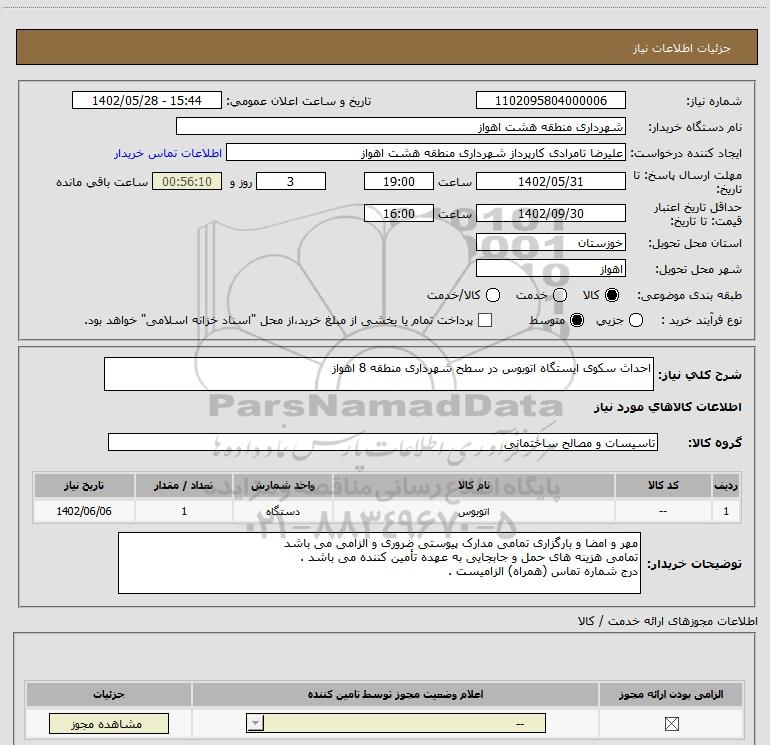The height and width of the screenshot is (745, 770).
Task: Toggle the Islamic treasury payment checkbox
Action: click(x=485, y=320)
